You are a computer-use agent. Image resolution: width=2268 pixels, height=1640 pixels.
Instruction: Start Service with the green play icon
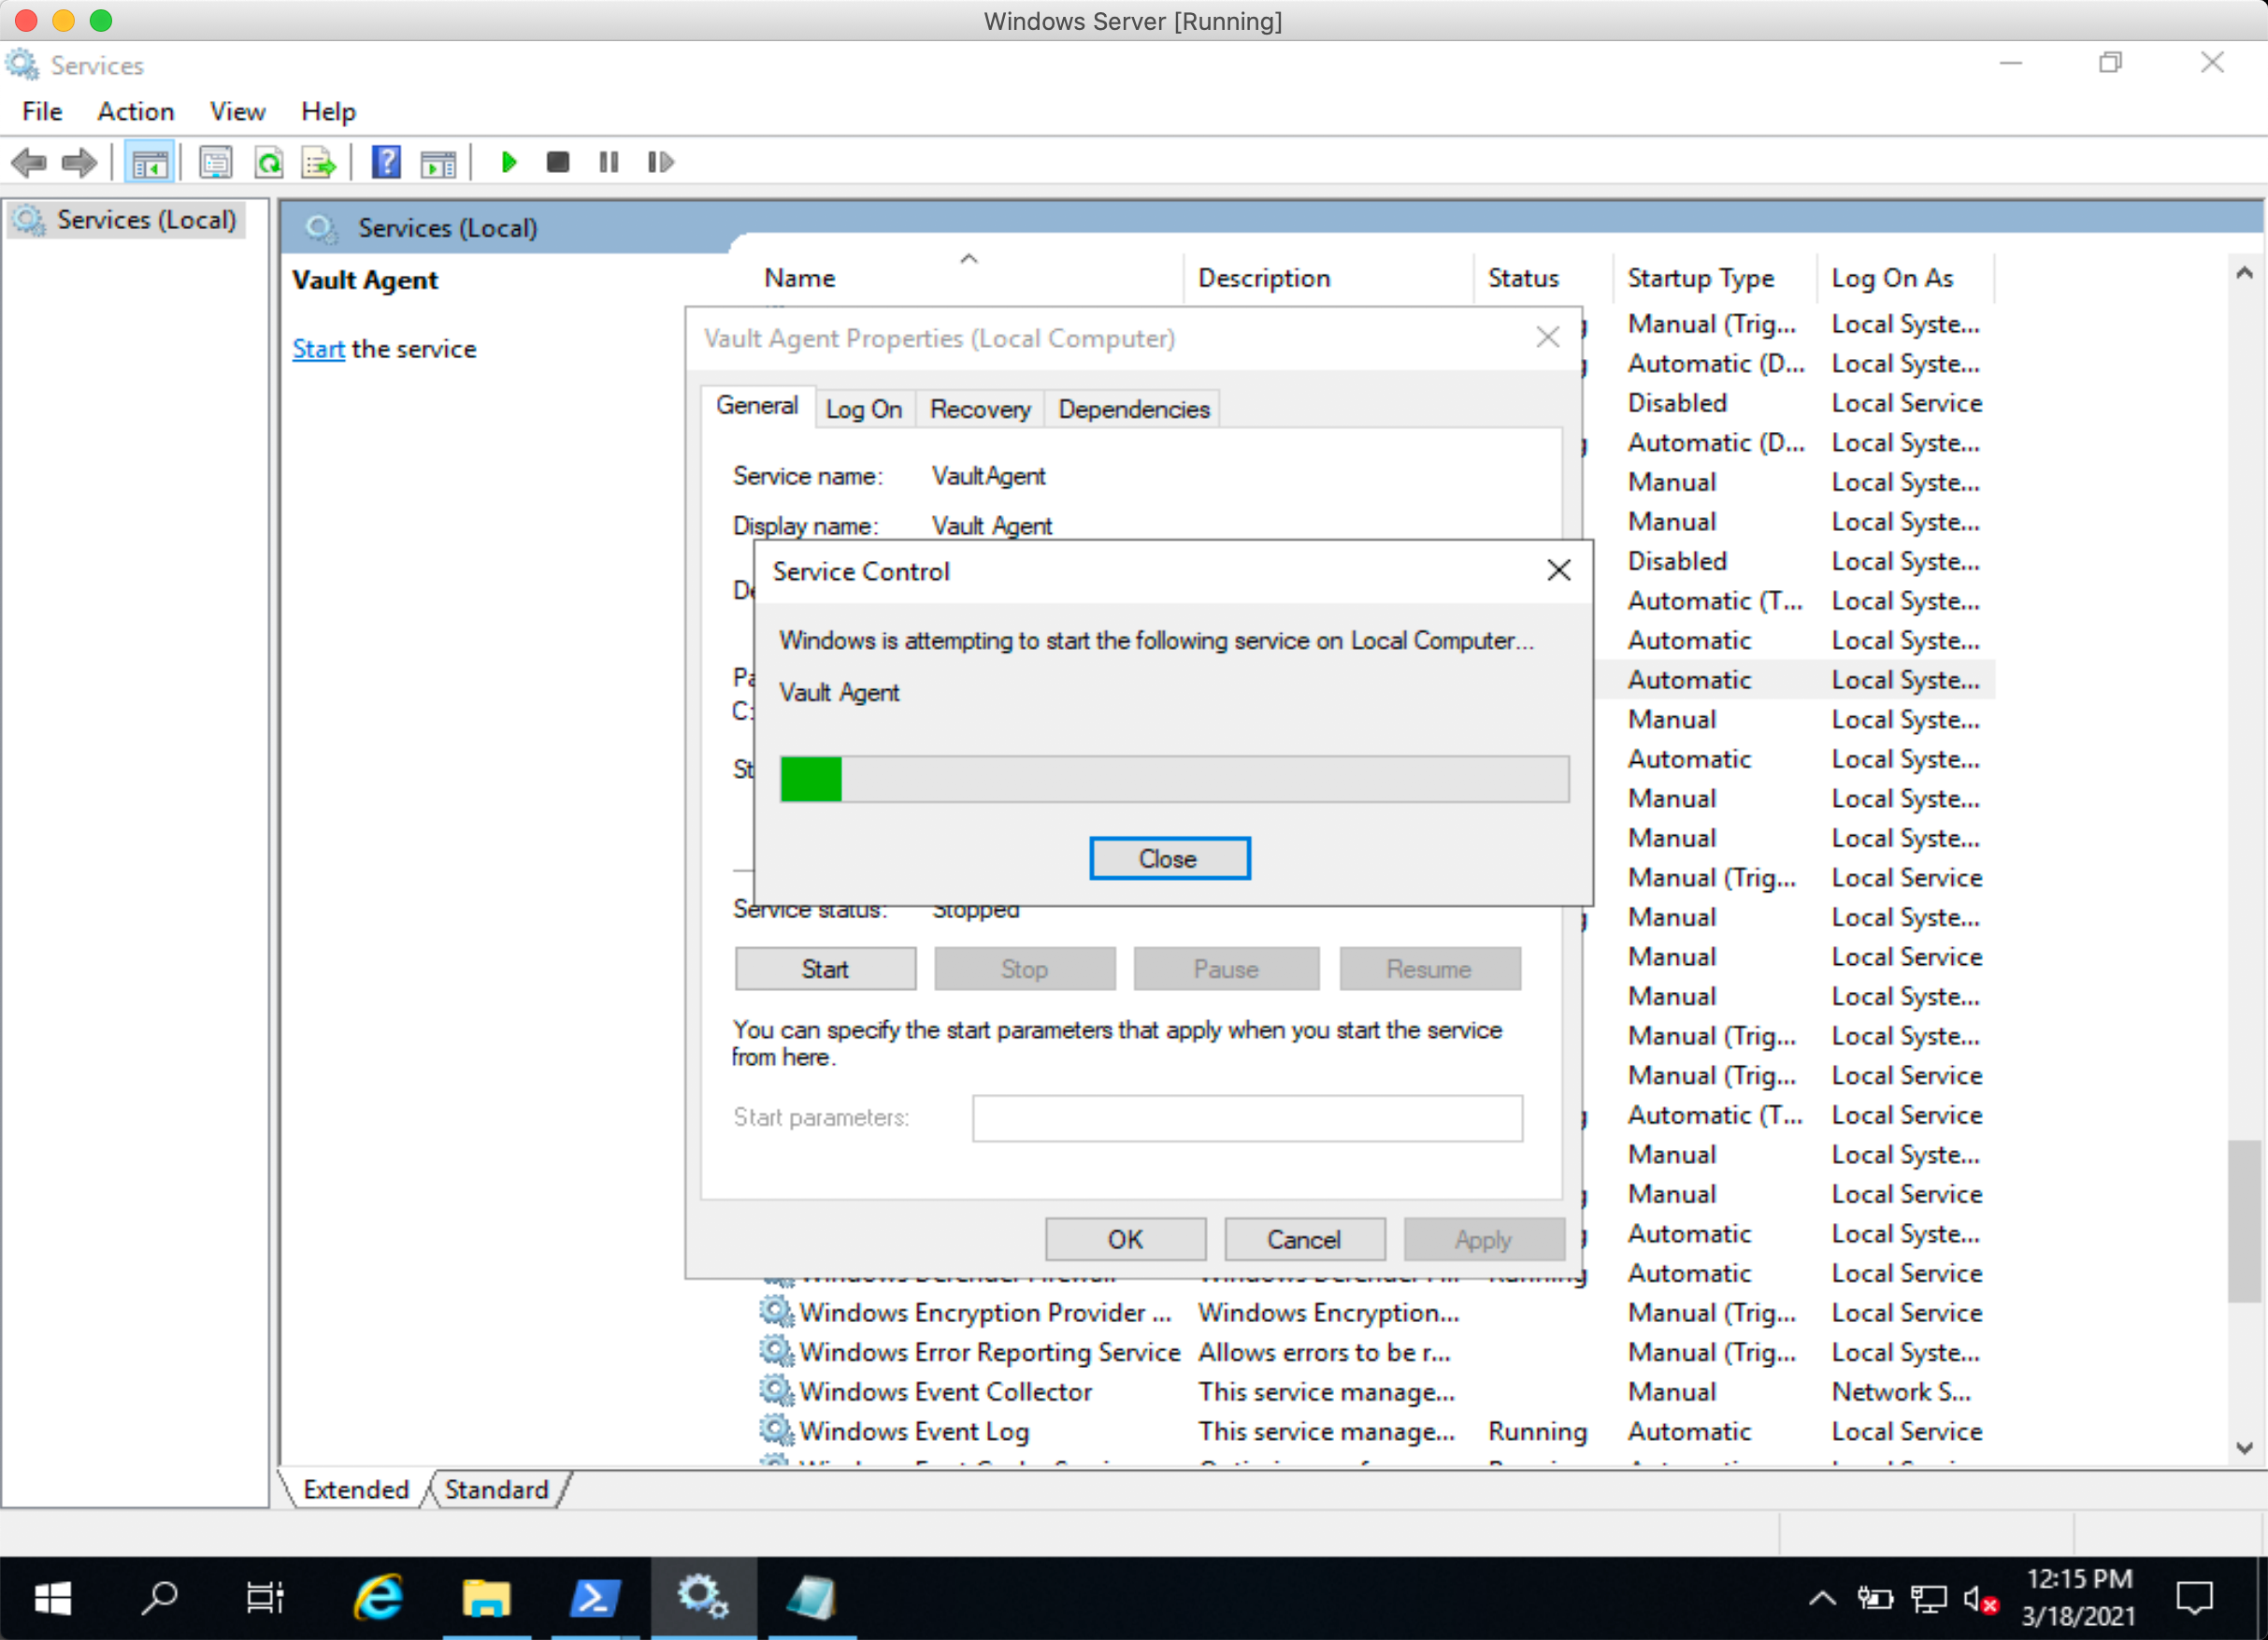pos(508,162)
